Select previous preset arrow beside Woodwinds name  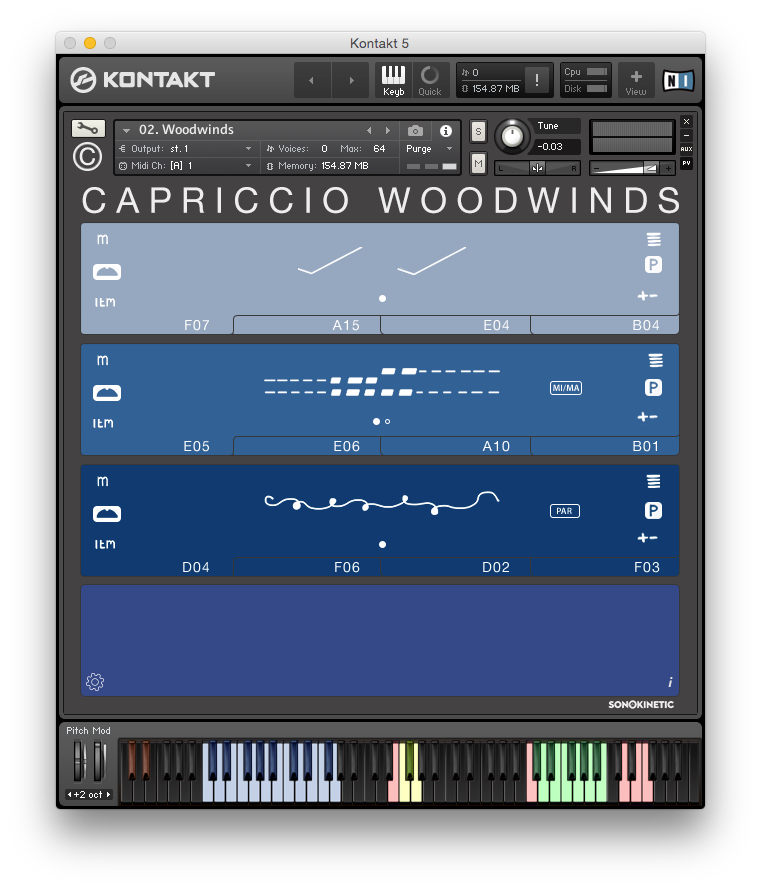[x=369, y=130]
